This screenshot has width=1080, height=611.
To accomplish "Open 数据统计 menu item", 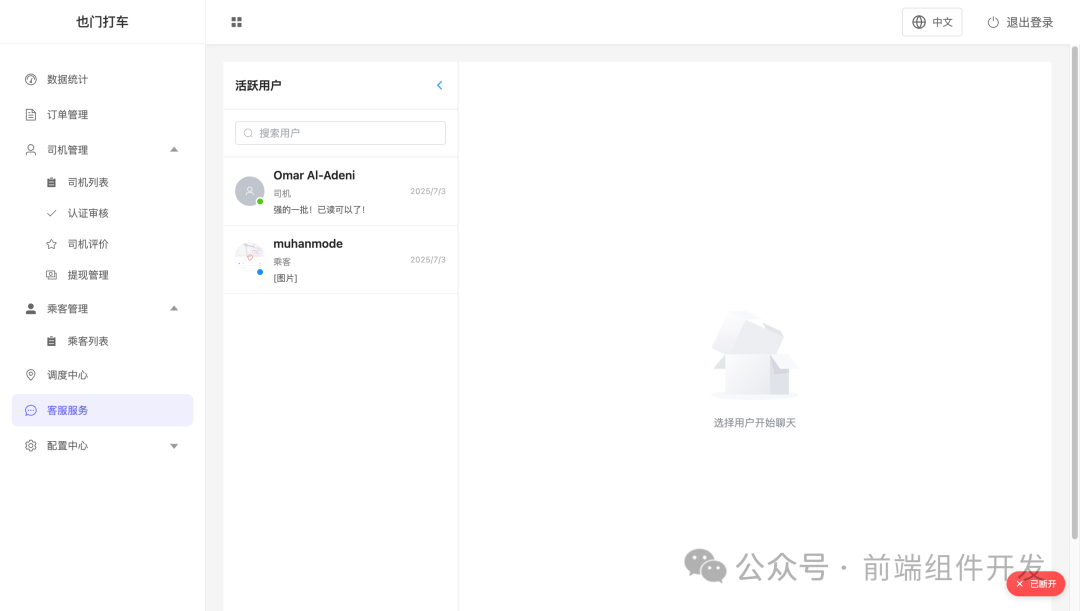I will 102,79.
